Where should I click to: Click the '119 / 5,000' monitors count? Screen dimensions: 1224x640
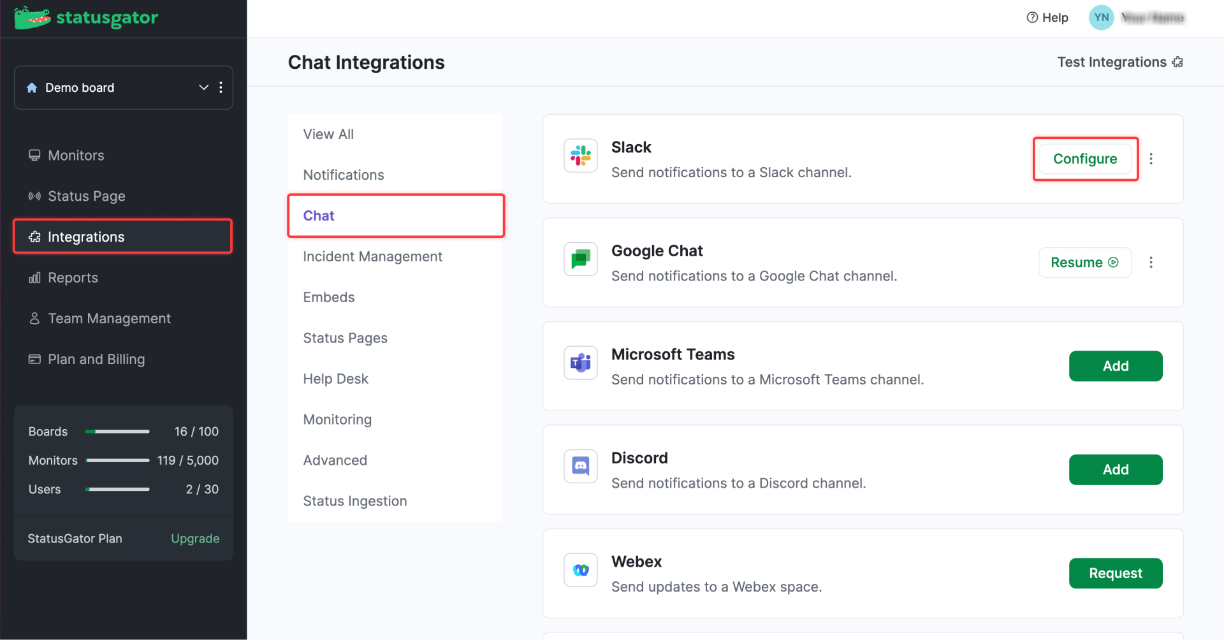(x=188, y=461)
